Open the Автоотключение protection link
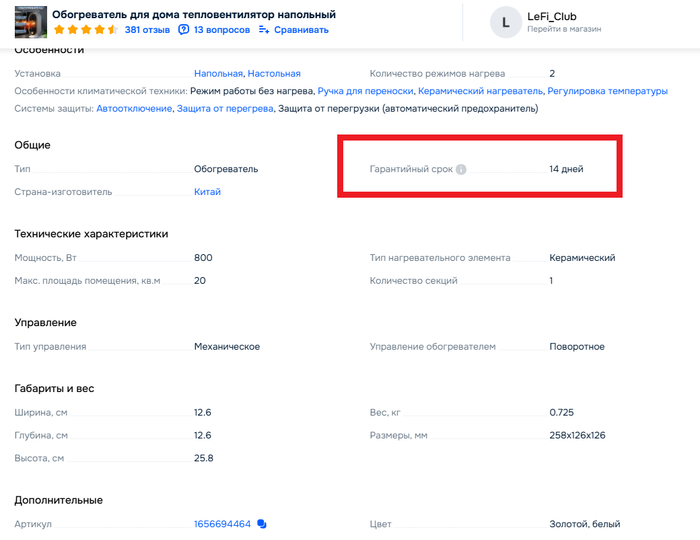700x540 pixels. point(134,109)
